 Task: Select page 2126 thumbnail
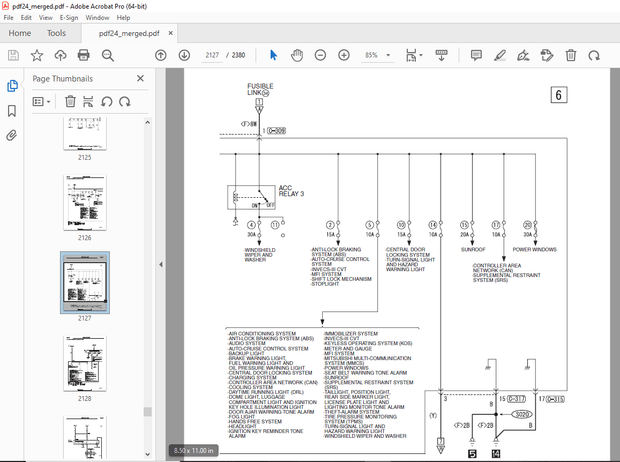pyautogui.click(x=85, y=203)
